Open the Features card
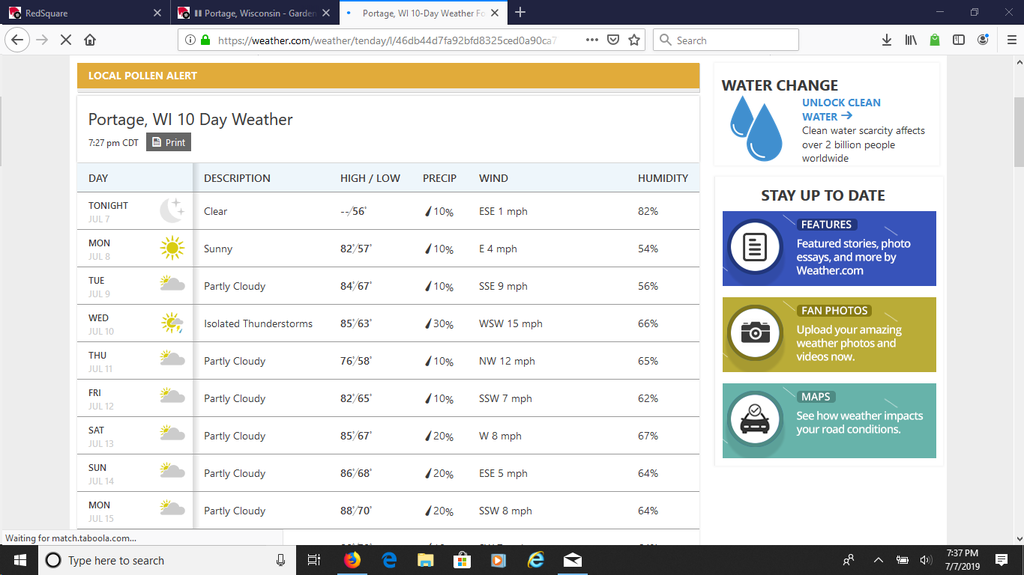This screenshot has width=1024, height=575. (x=829, y=248)
